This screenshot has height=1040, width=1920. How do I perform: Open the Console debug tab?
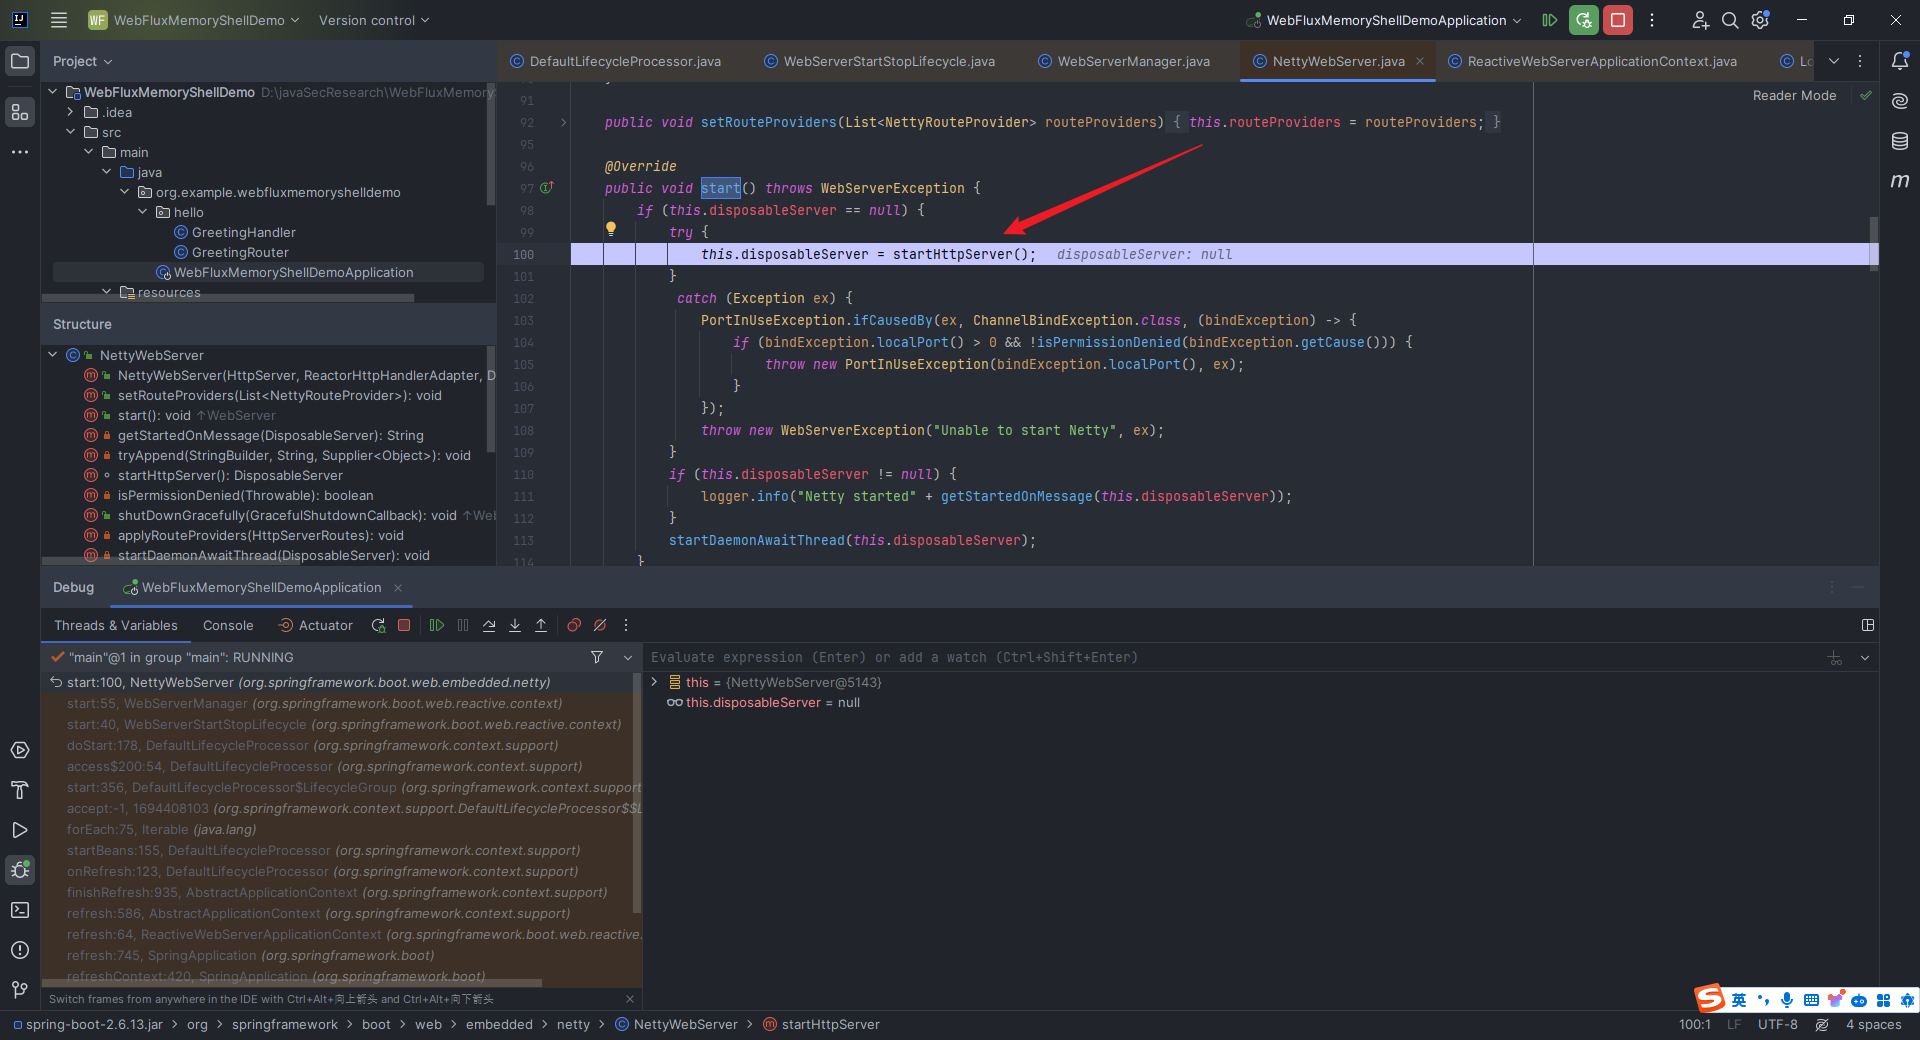coord(228,625)
